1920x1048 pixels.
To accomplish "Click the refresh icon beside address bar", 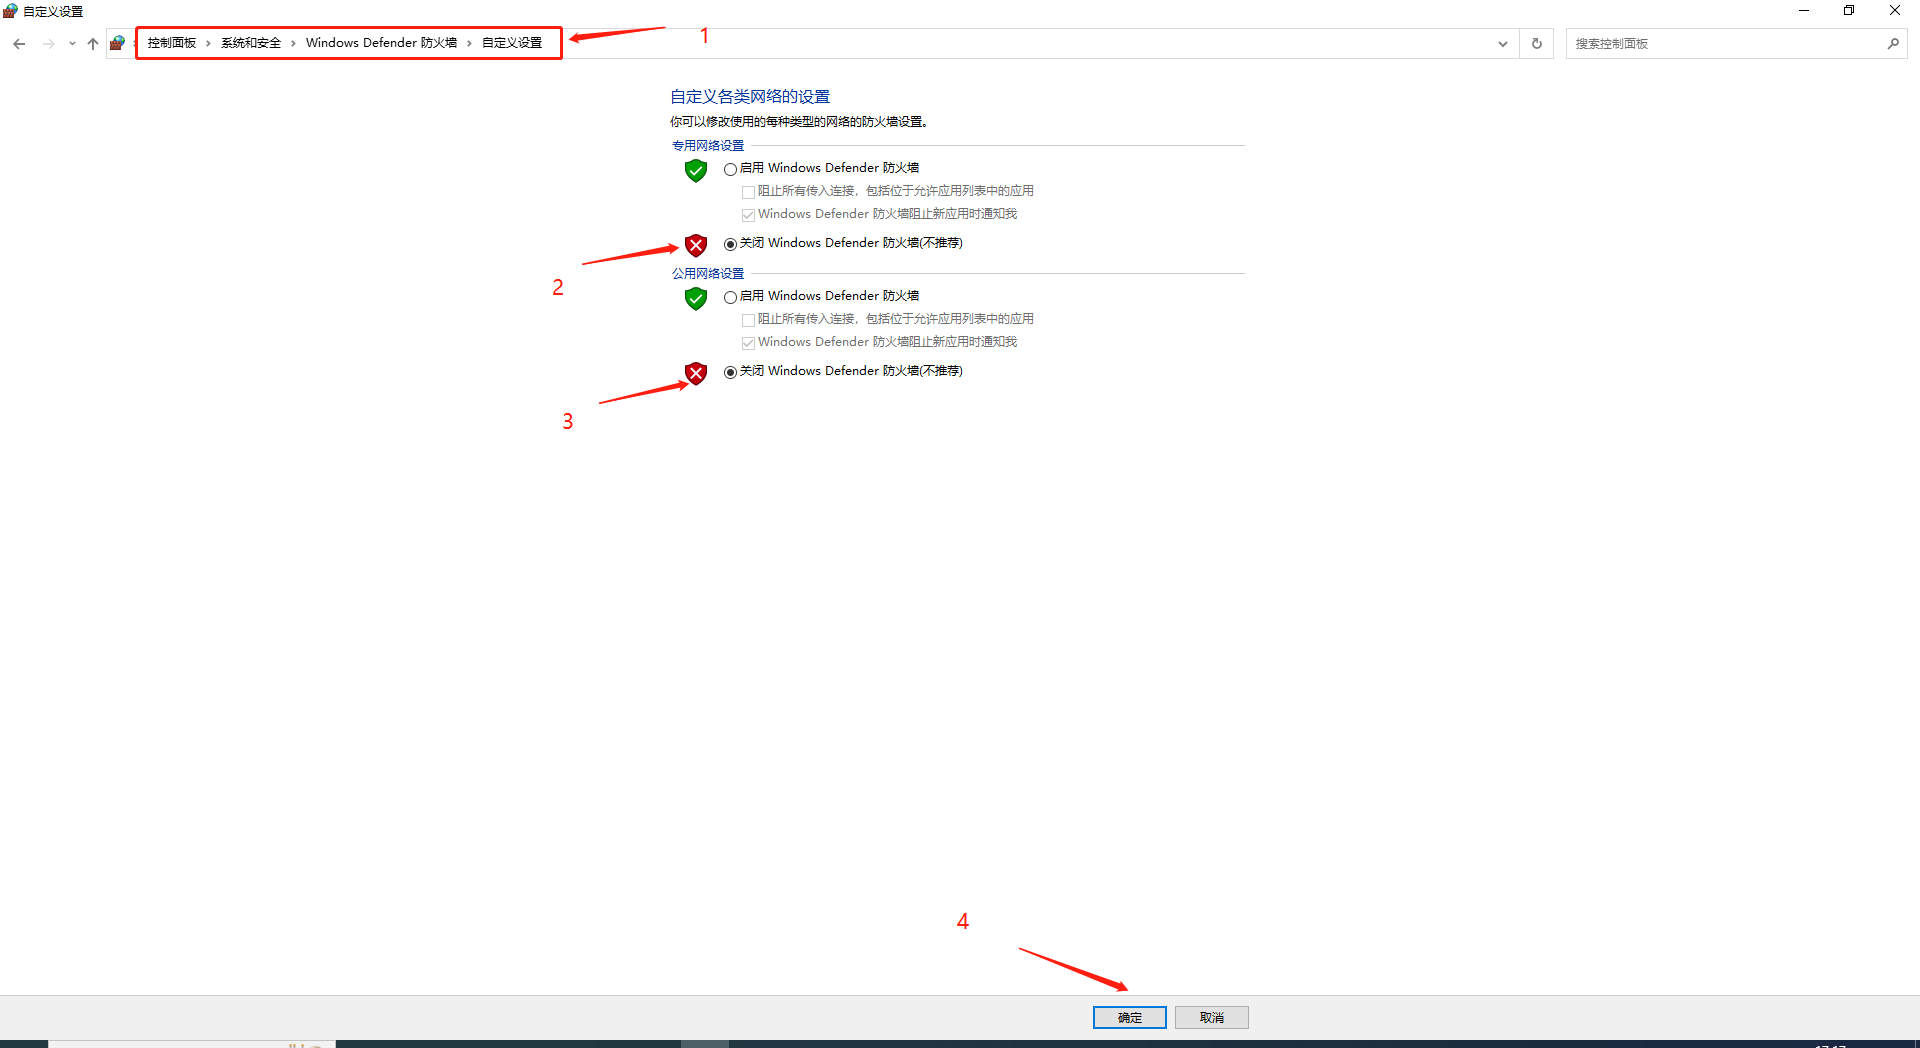I will pos(1537,44).
